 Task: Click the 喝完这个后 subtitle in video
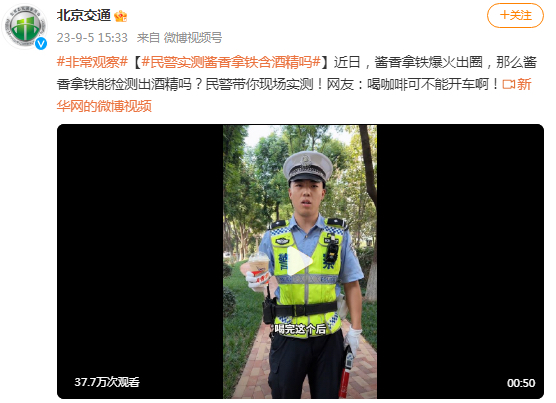coord(300,329)
